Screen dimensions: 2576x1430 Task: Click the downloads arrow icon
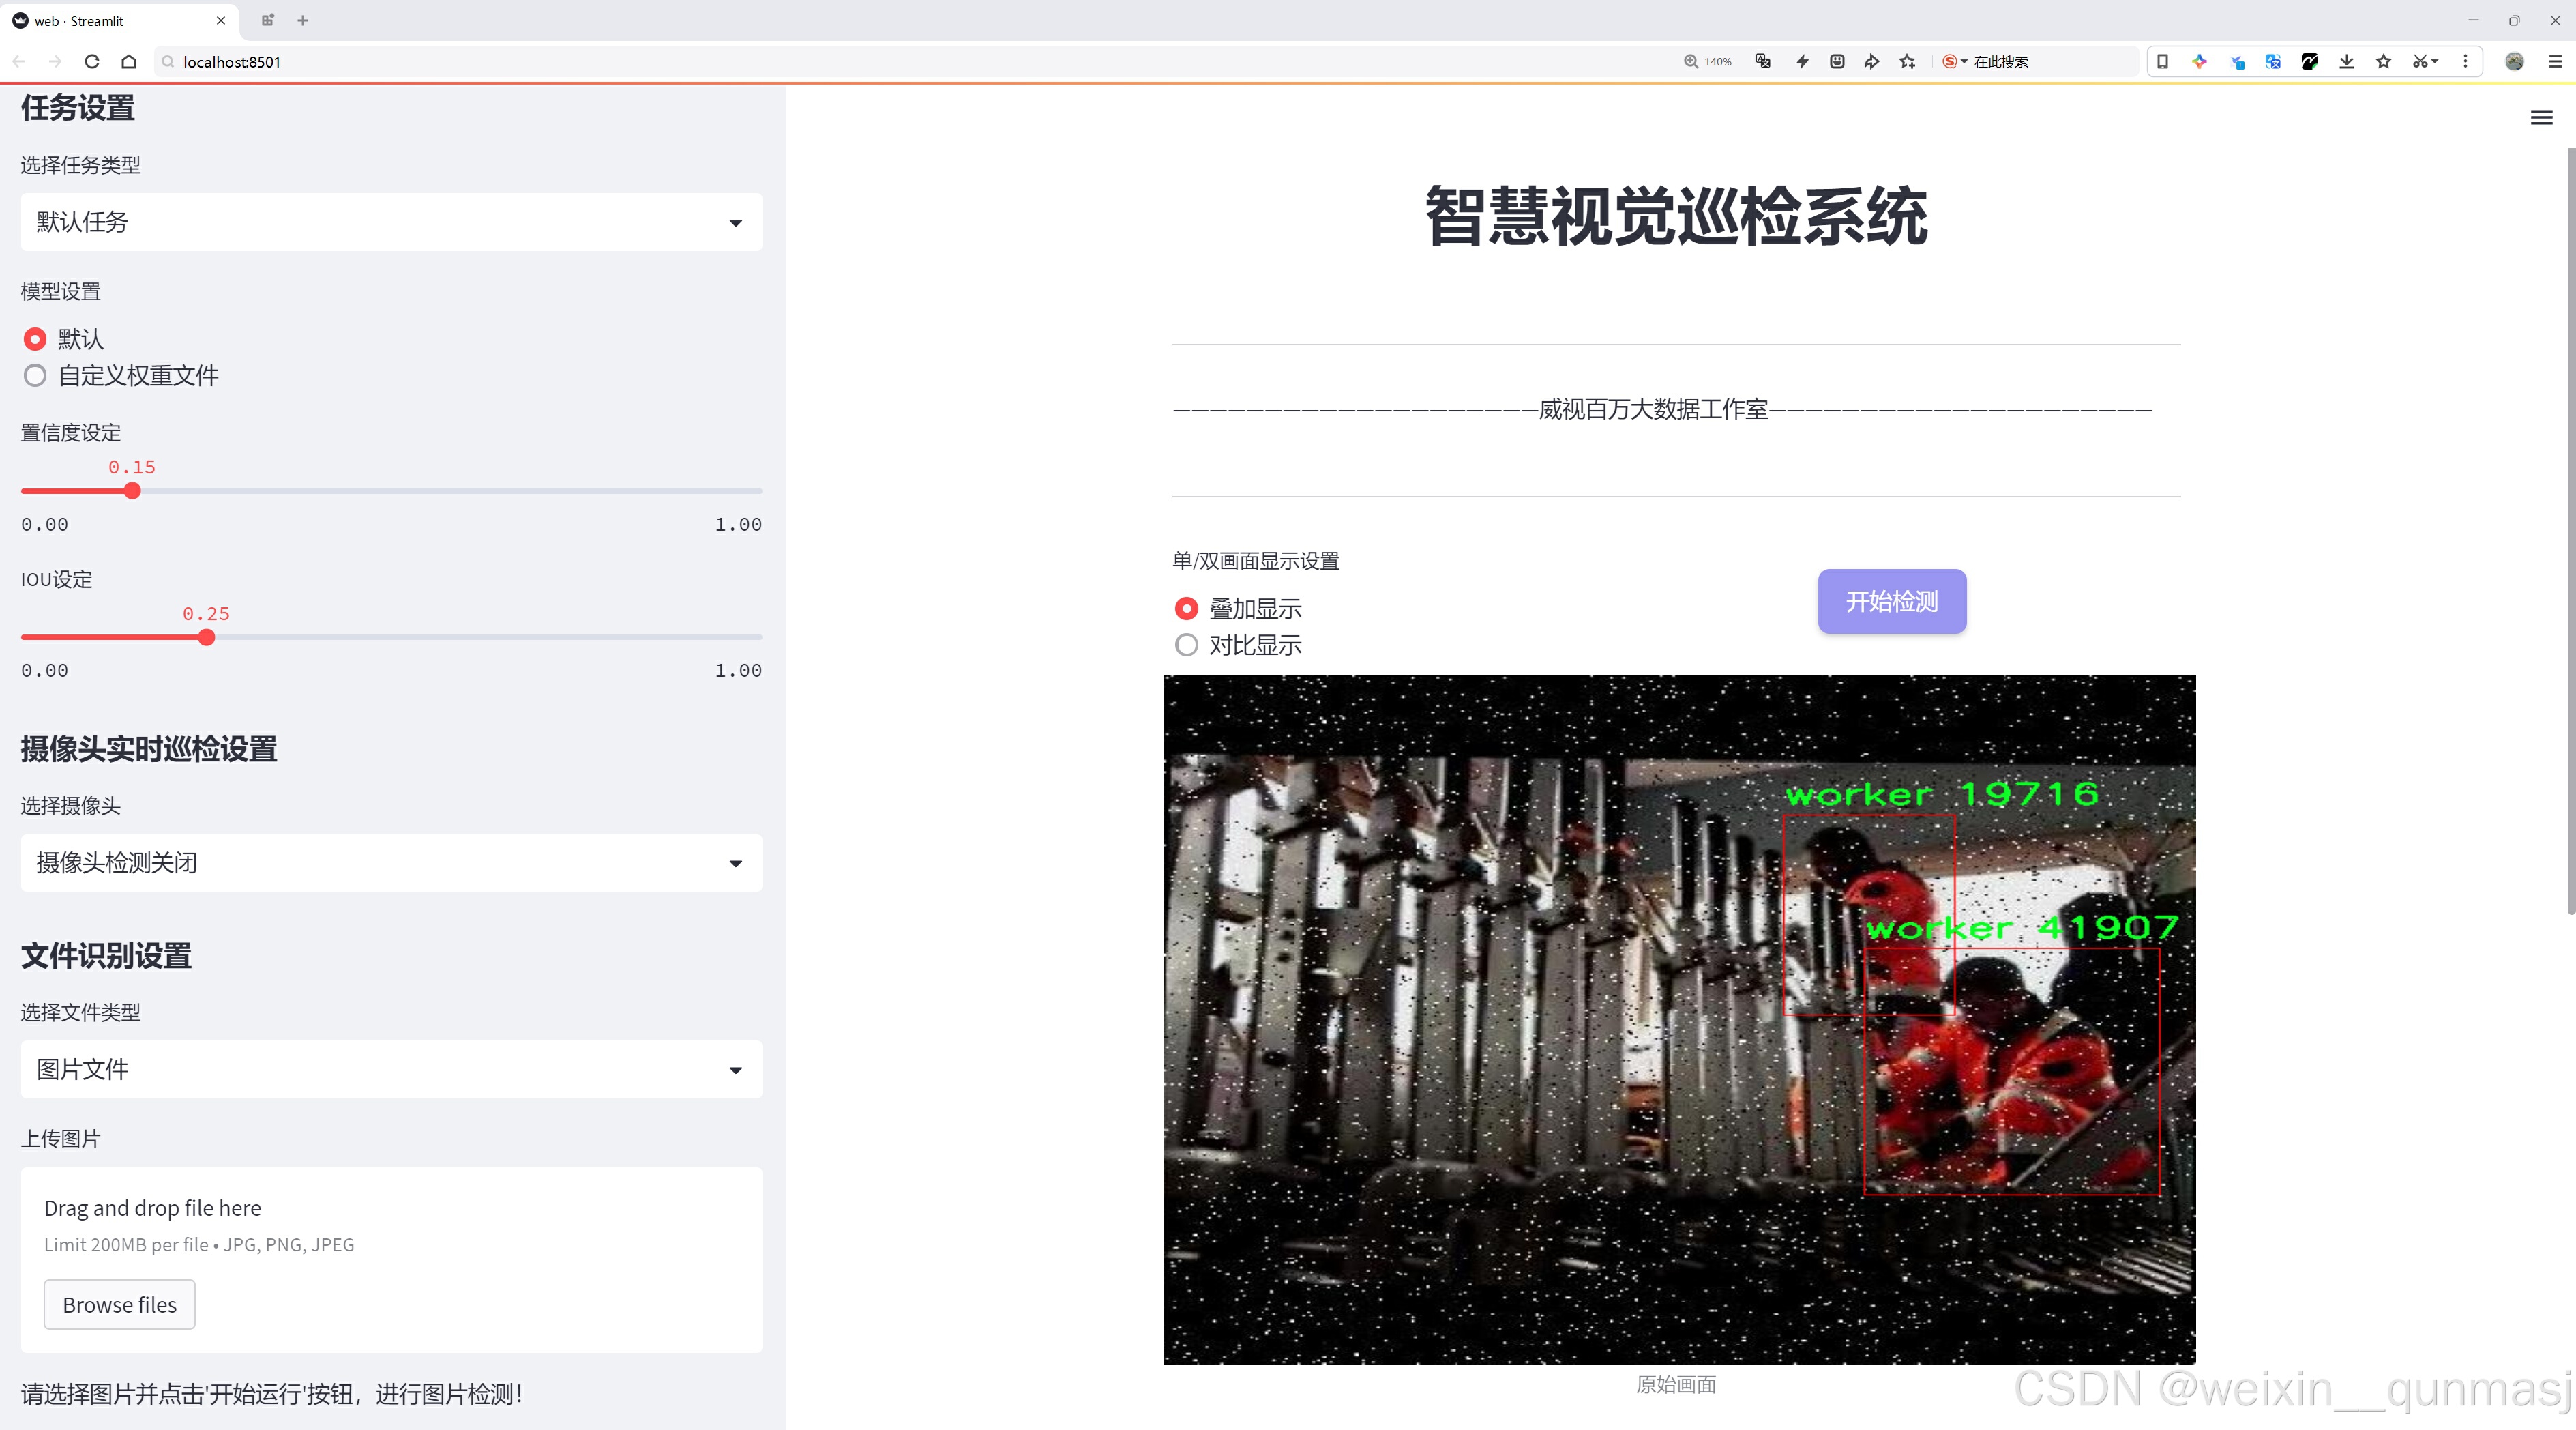pos(2346,62)
